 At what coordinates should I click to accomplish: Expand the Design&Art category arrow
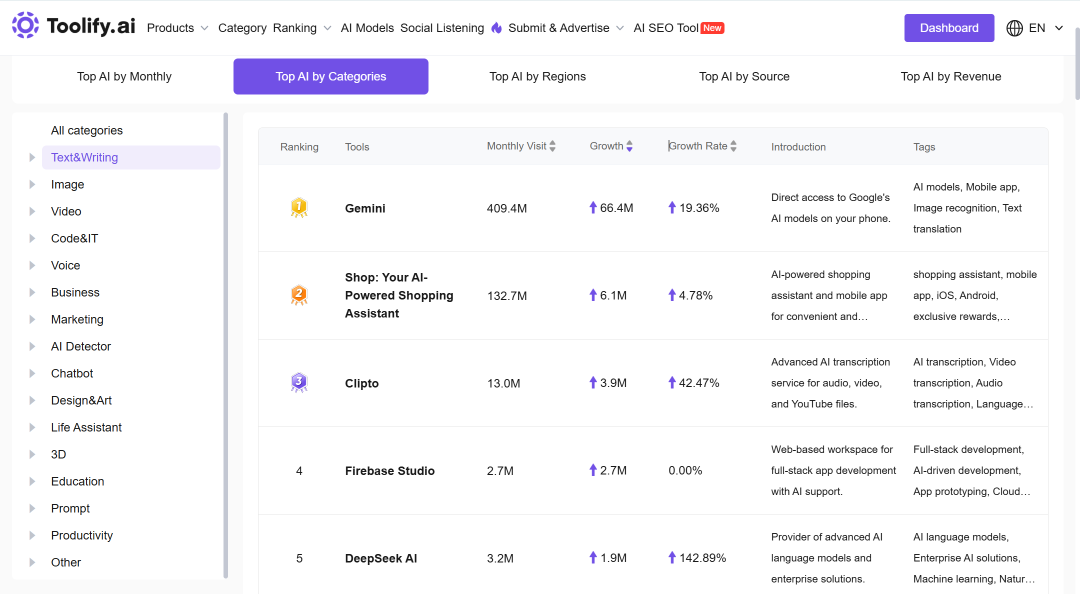pos(32,400)
